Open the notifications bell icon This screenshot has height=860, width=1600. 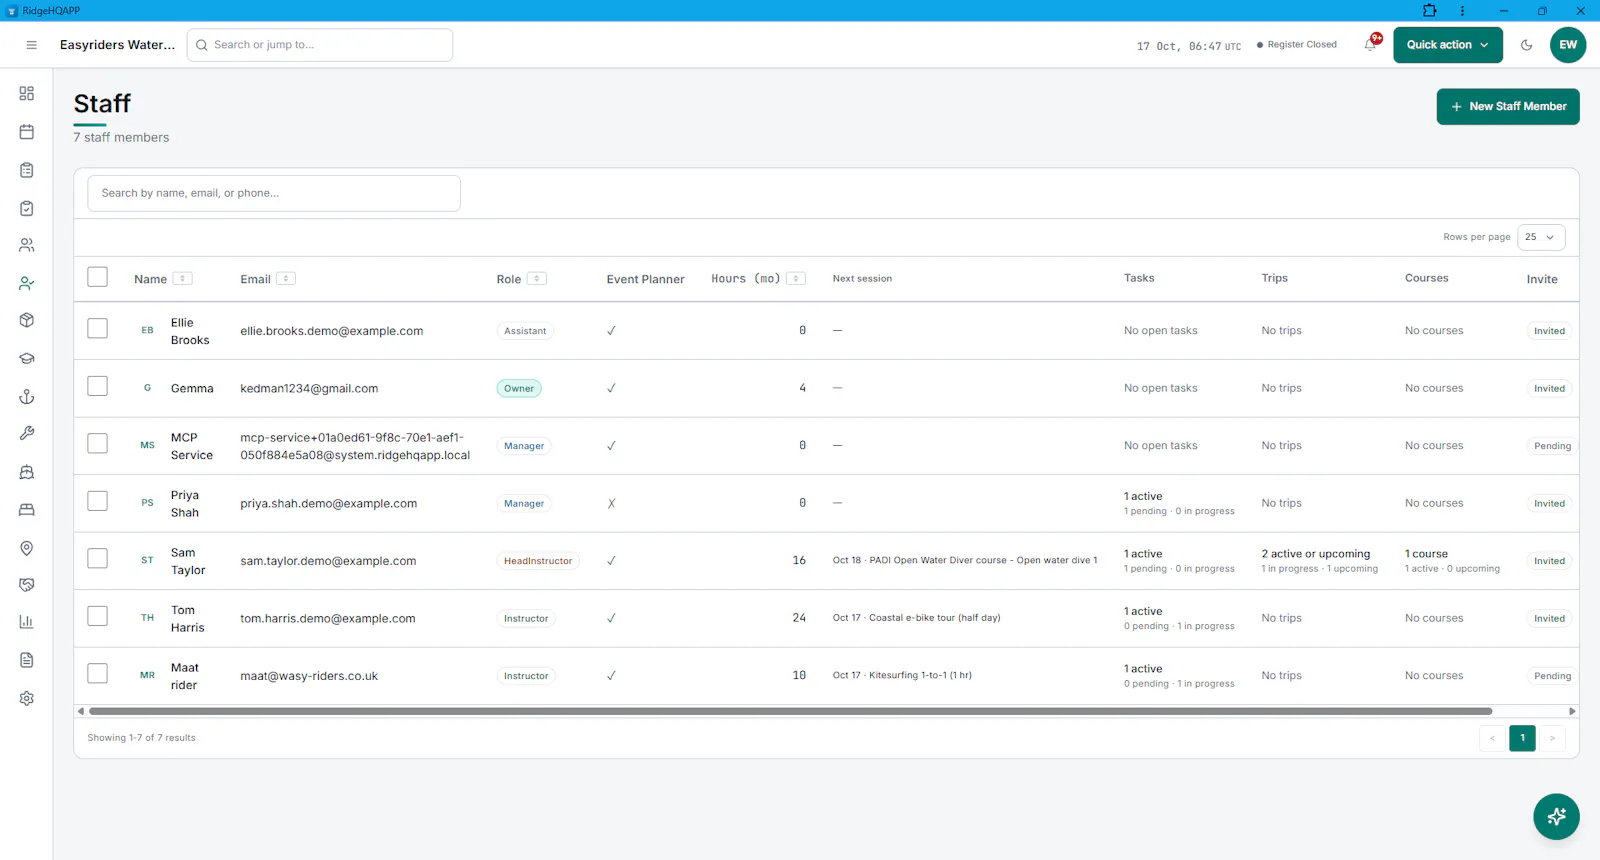pyautogui.click(x=1370, y=44)
